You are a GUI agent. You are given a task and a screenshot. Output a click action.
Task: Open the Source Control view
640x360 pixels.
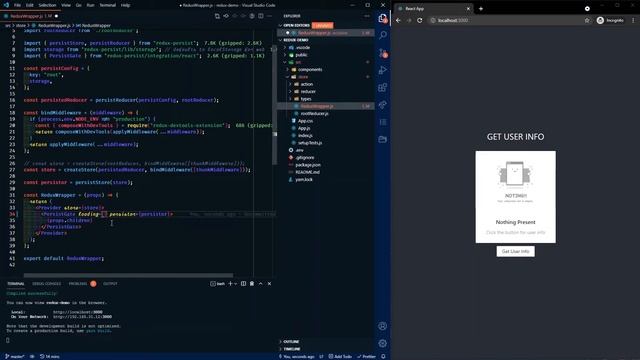pos(382,53)
